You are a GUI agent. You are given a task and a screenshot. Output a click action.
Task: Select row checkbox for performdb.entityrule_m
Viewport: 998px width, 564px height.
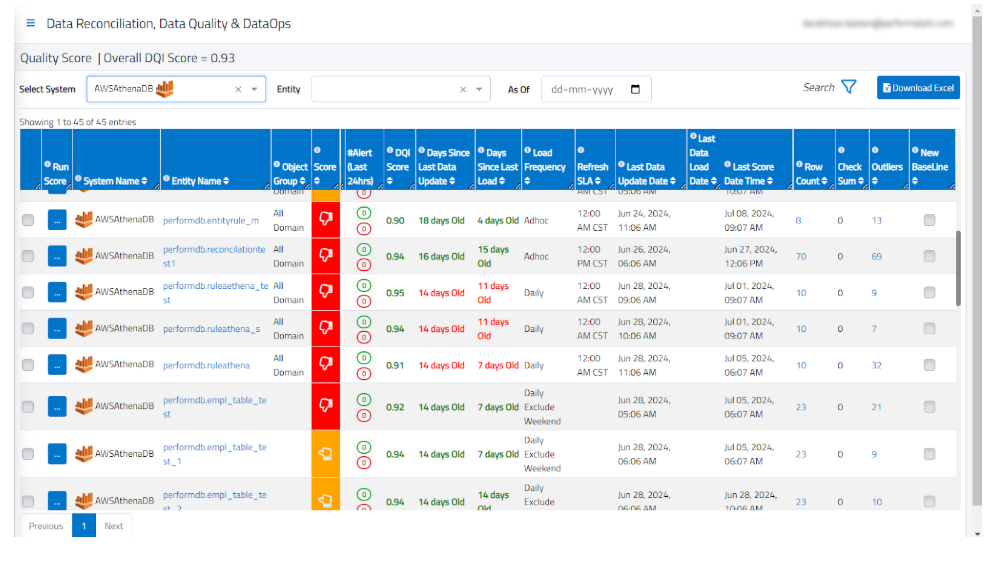pyautogui.click(x=28, y=220)
